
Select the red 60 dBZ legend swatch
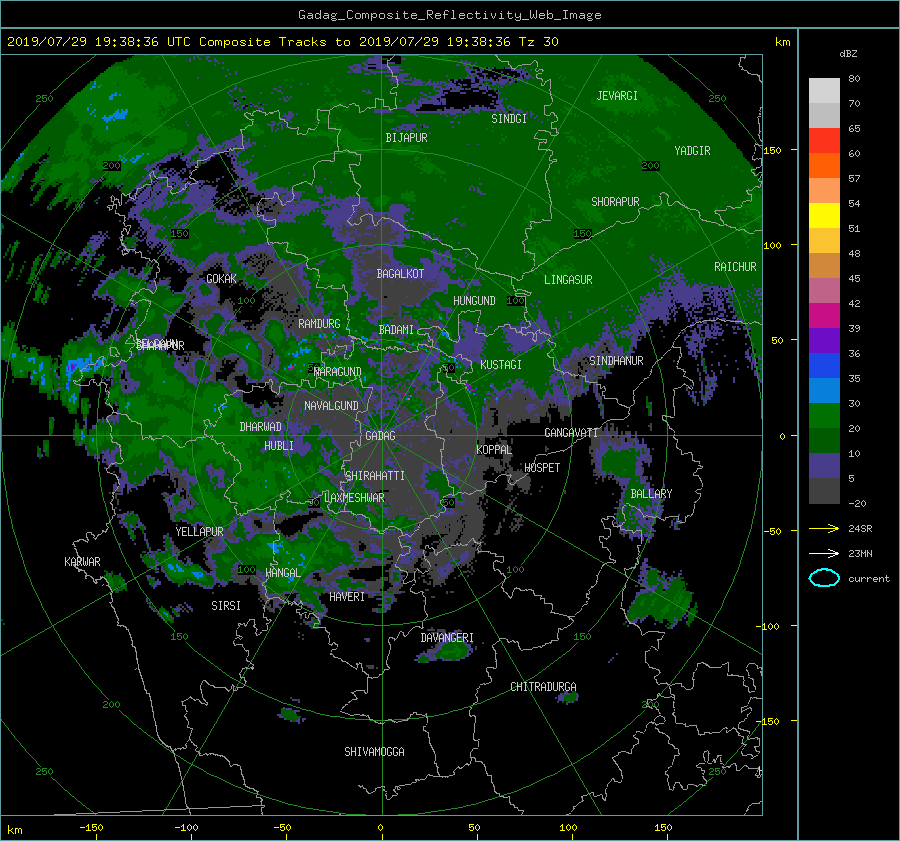click(824, 141)
